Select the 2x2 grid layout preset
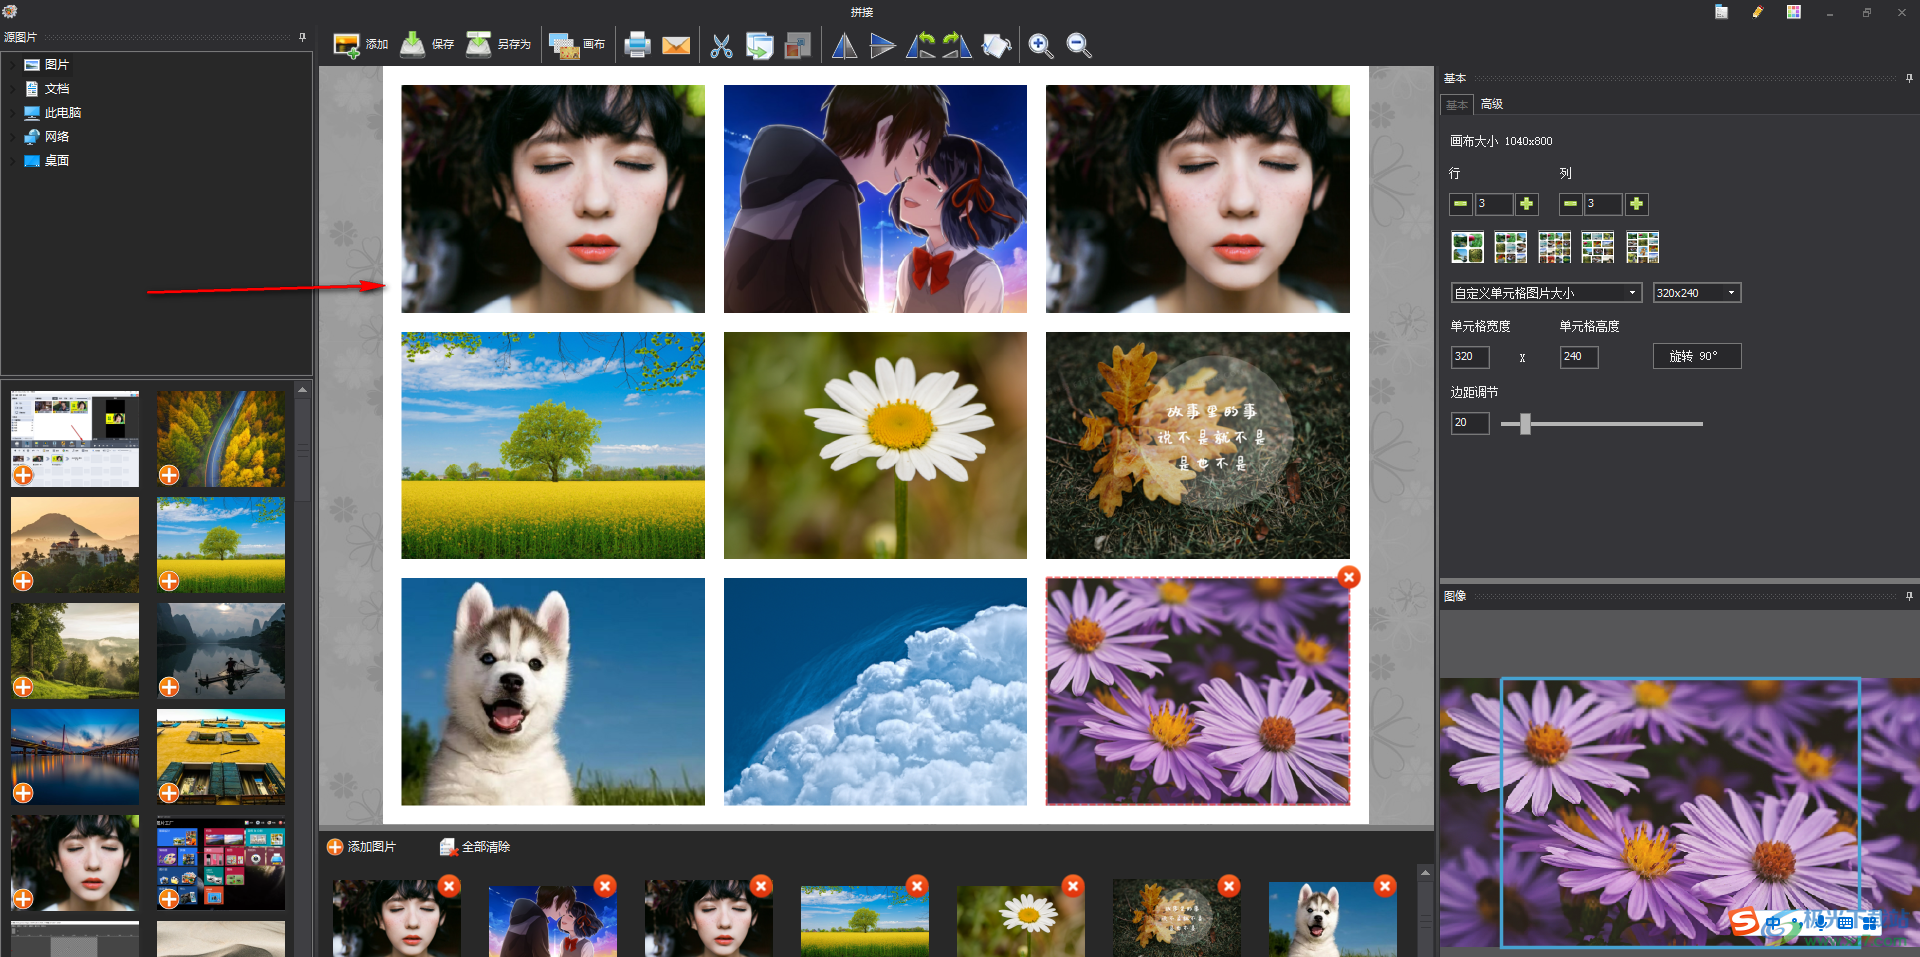1920x957 pixels. 1467,247
